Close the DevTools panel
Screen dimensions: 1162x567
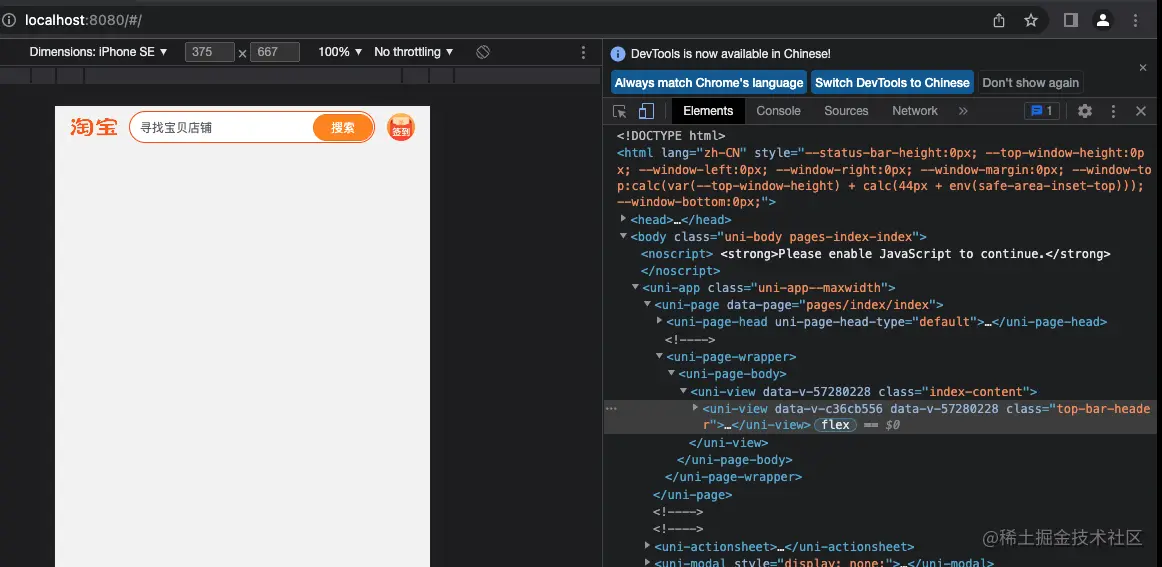click(x=1141, y=111)
